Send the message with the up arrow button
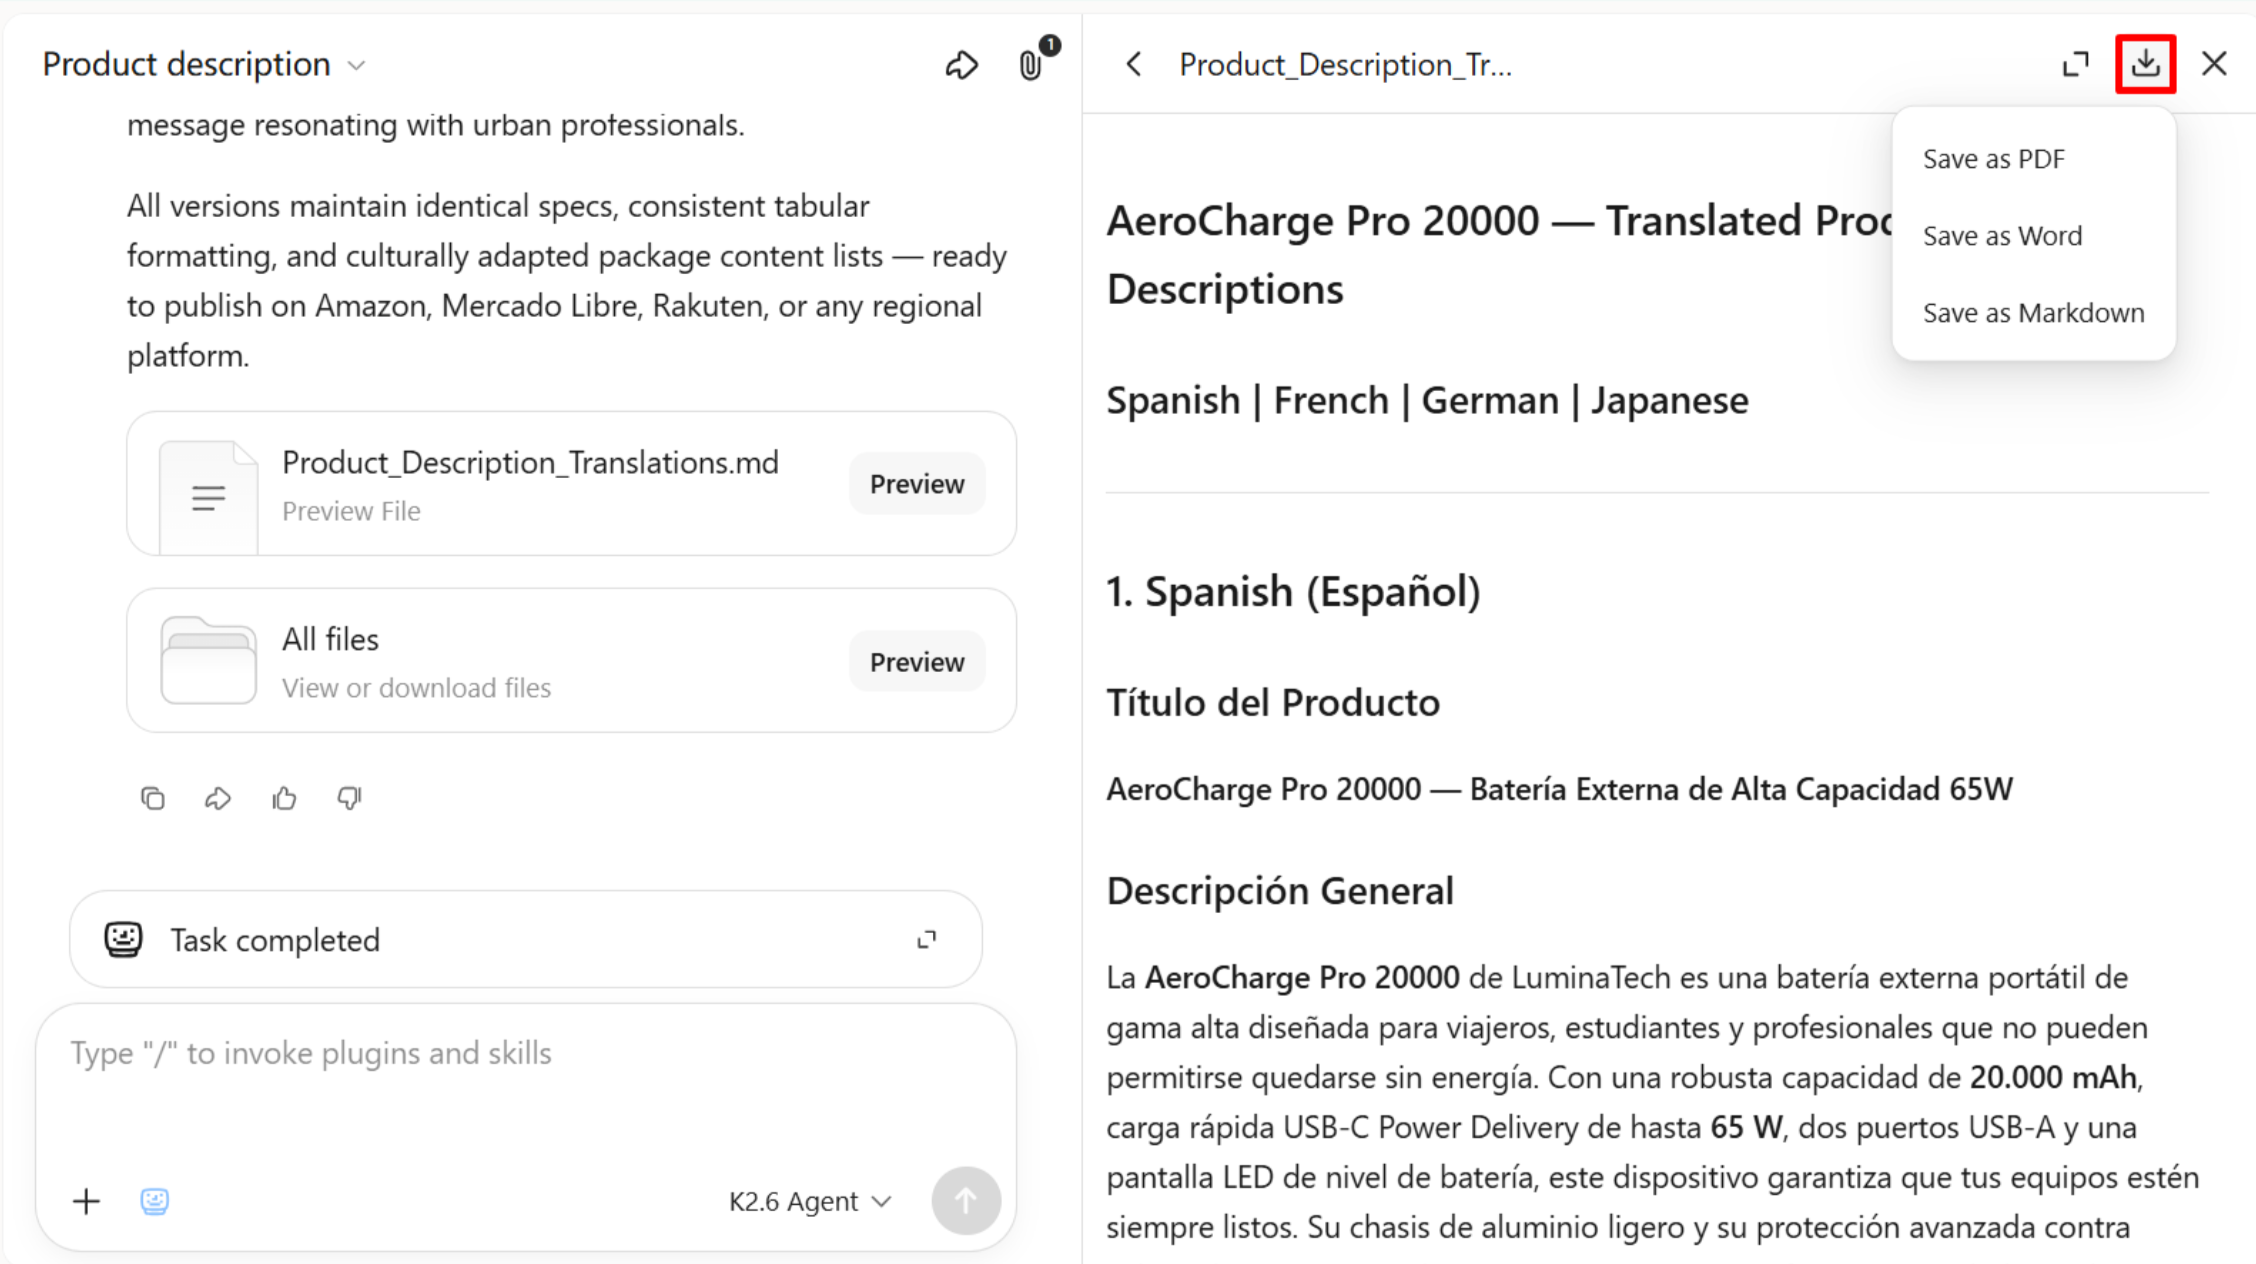Screen dimensions: 2256x1264 (x=966, y=1201)
